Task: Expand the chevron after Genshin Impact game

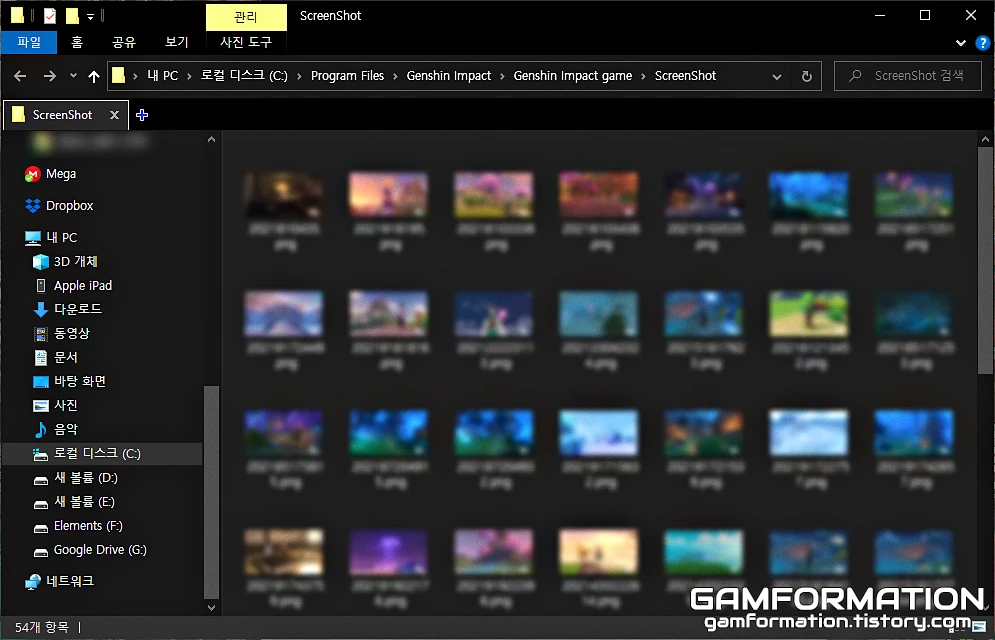Action: coord(643,76)
